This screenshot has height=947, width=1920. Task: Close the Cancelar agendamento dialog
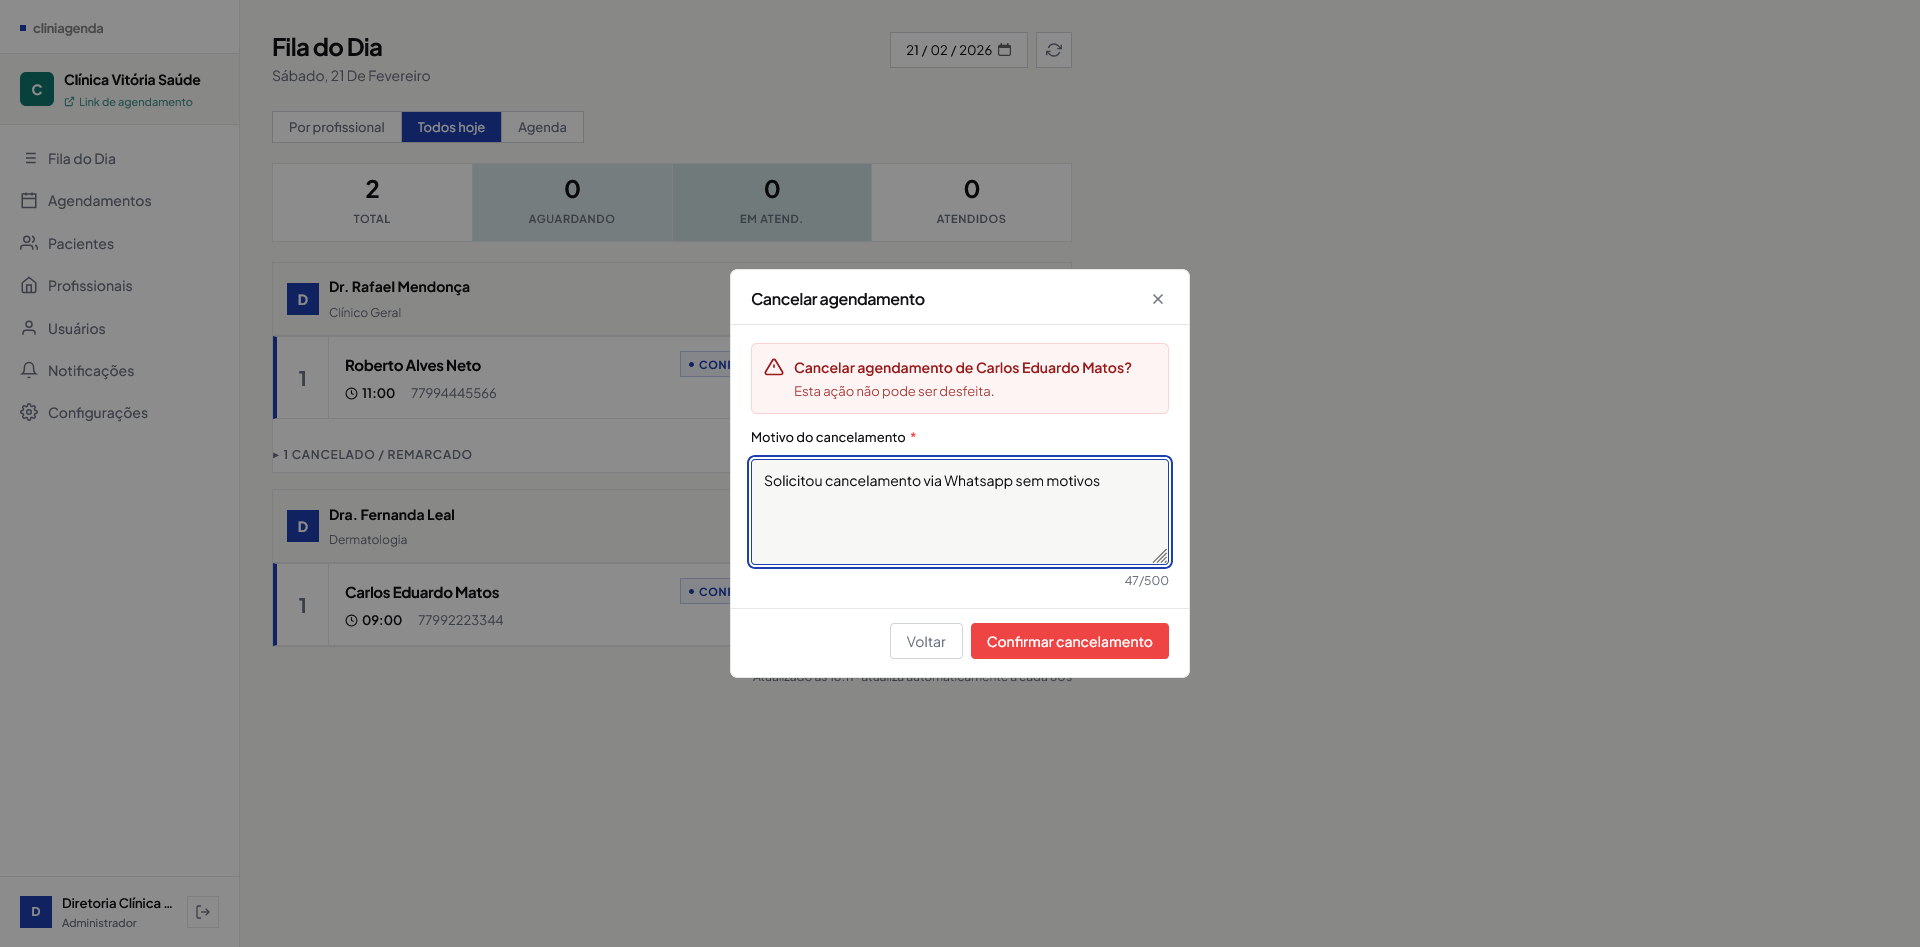pyautogui.click(x=1157, y=298)
